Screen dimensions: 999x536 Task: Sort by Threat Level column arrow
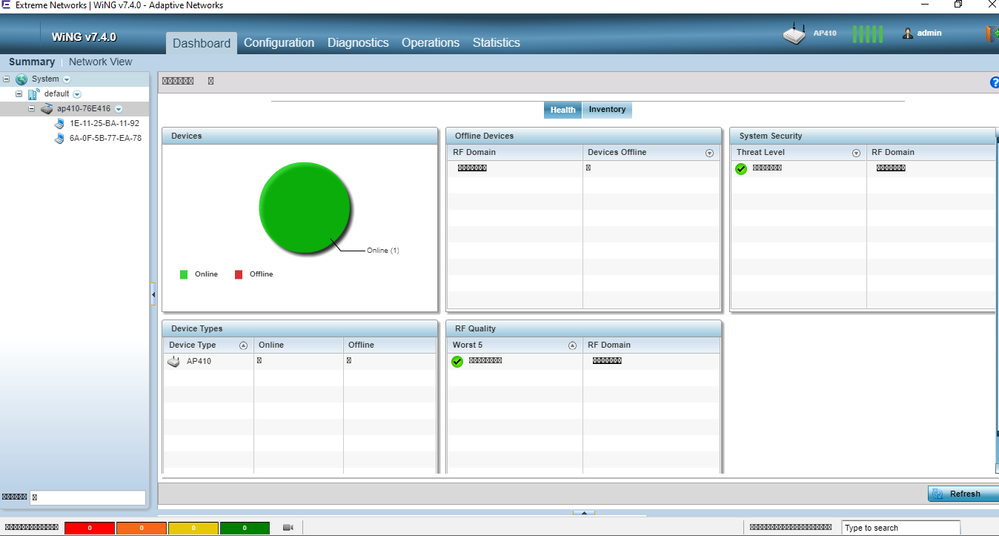pyautogui.click(x=856, y=153)
